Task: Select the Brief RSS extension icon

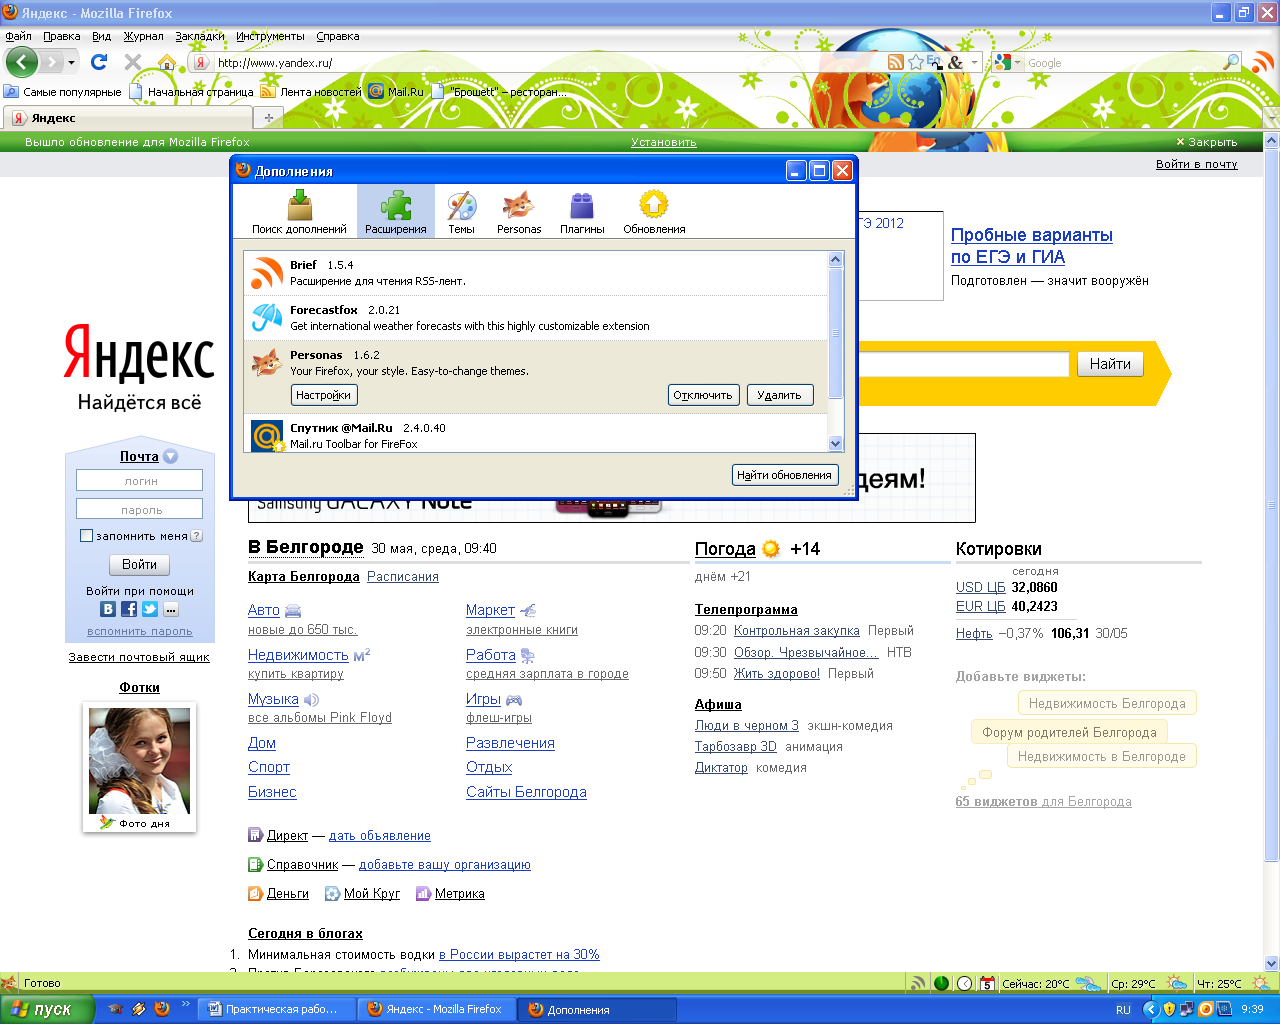Action: pyautogui.click(x=267, y=272)
